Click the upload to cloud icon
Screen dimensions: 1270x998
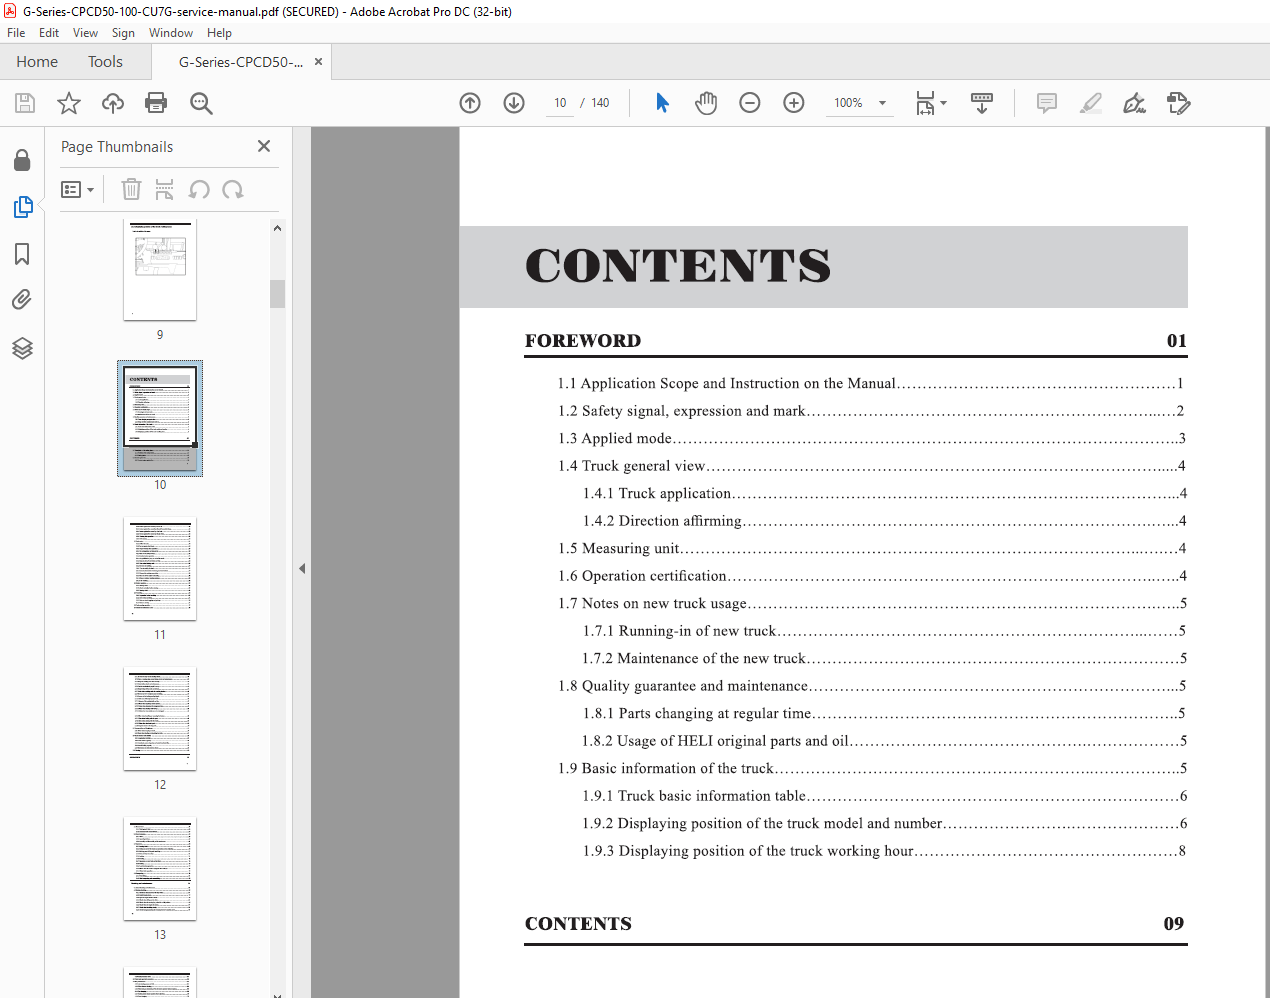coord(113,103)
